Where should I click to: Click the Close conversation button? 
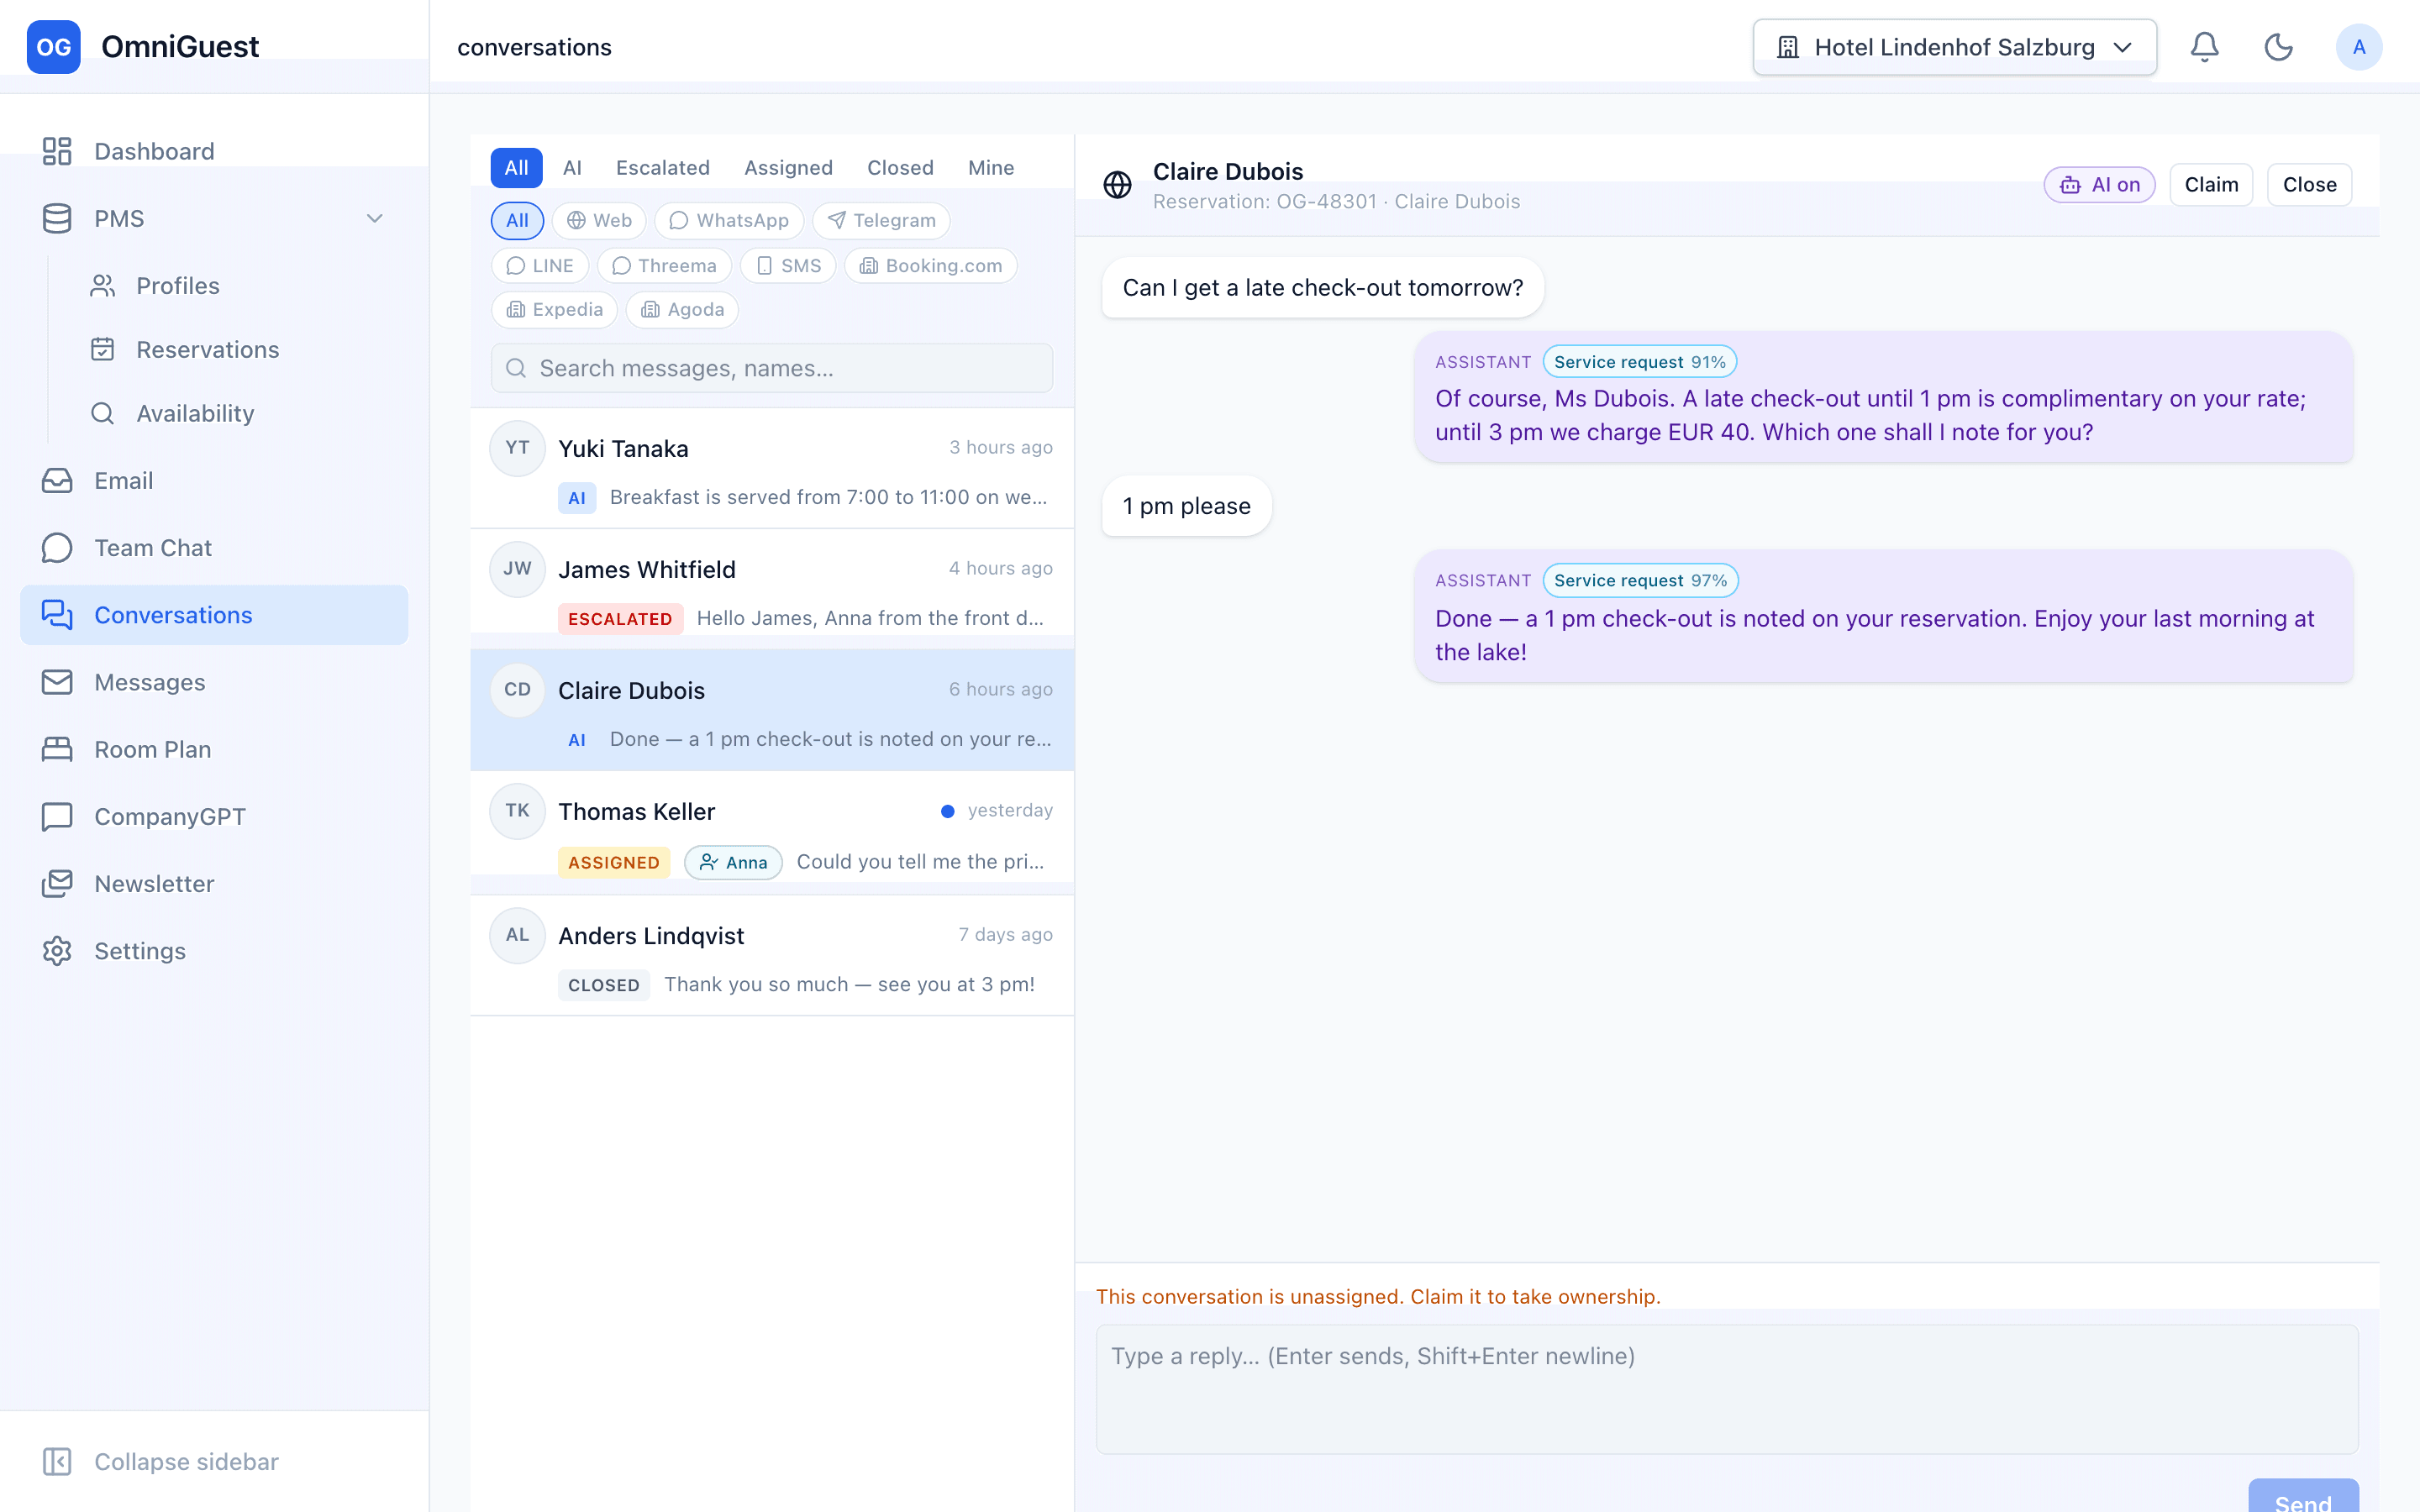pyautogui.click(x=2309, y=185)
